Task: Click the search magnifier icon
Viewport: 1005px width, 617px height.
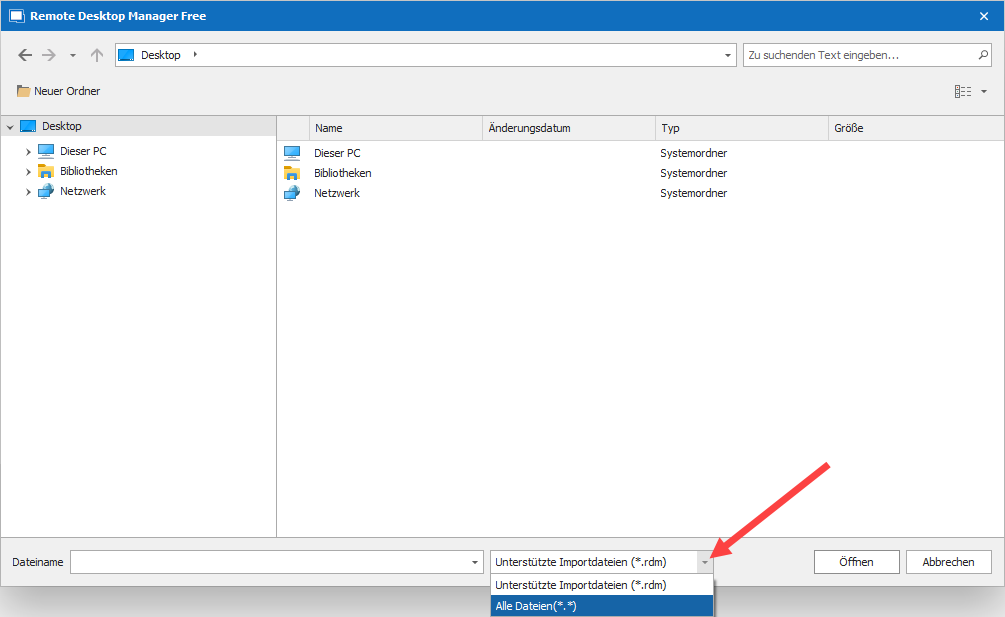Action: 983,55
